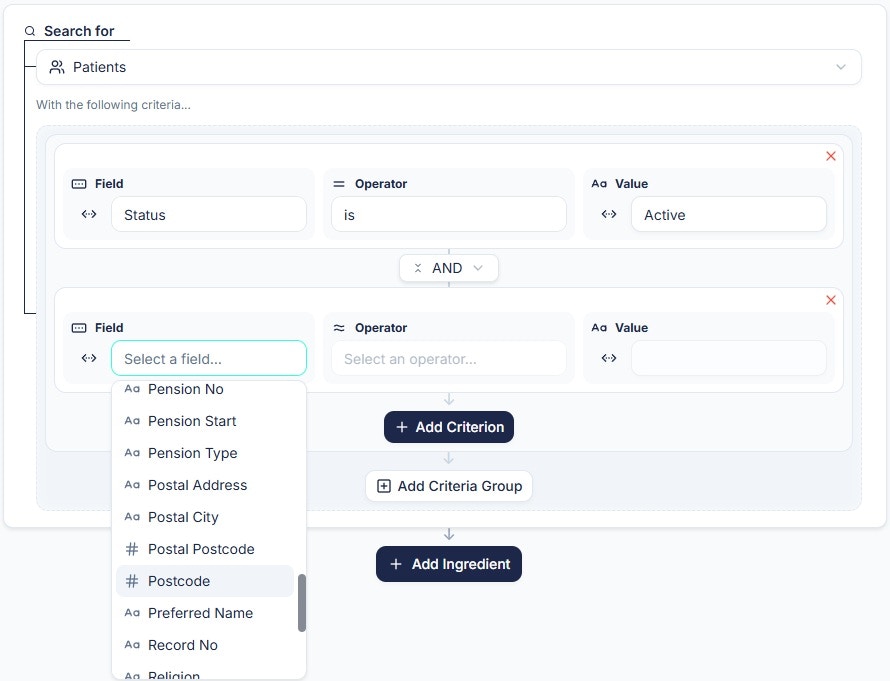890x681 pixels.
Task: Choose Preferred Name in the field dropdown
Action: [x=198, y=613]
